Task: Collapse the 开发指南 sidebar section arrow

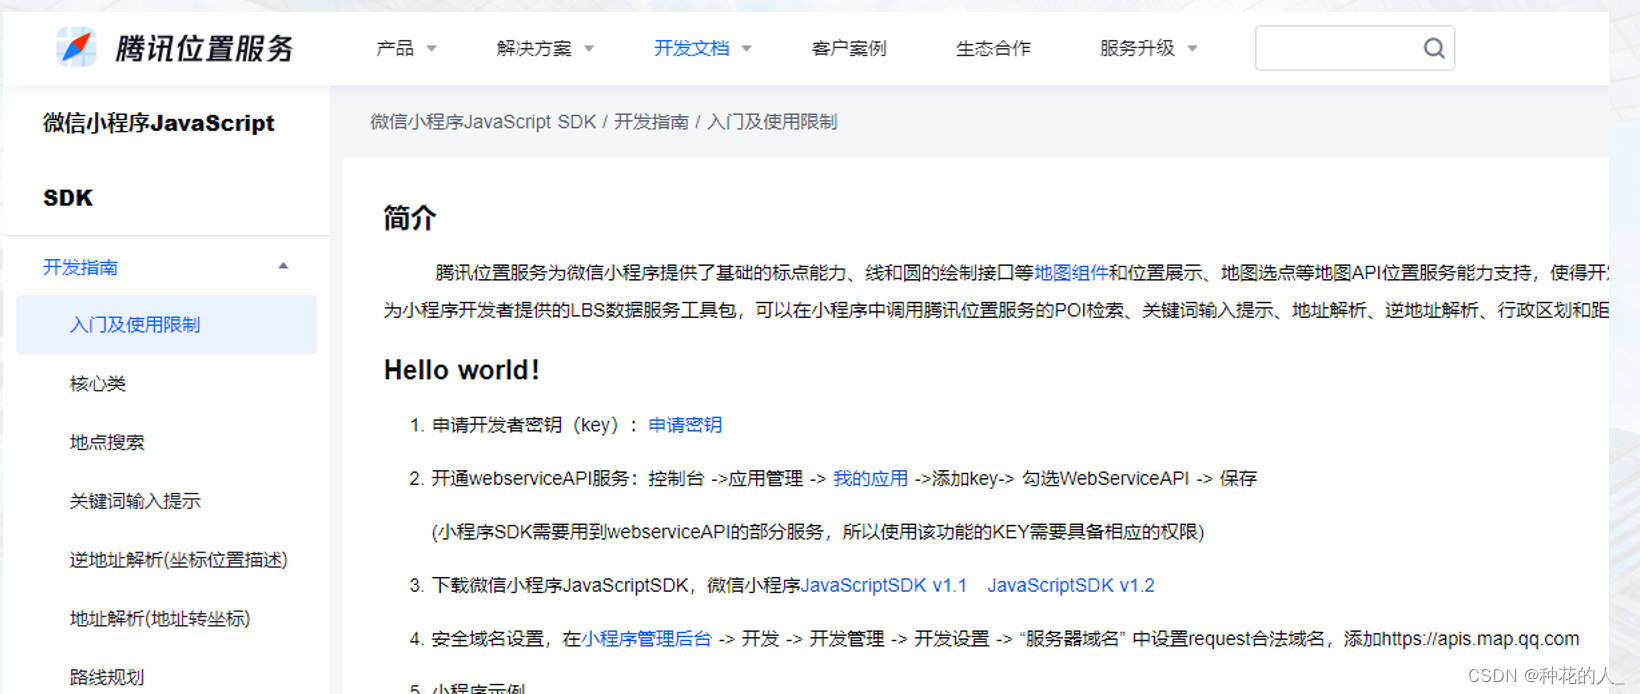Action: (283, 266)
